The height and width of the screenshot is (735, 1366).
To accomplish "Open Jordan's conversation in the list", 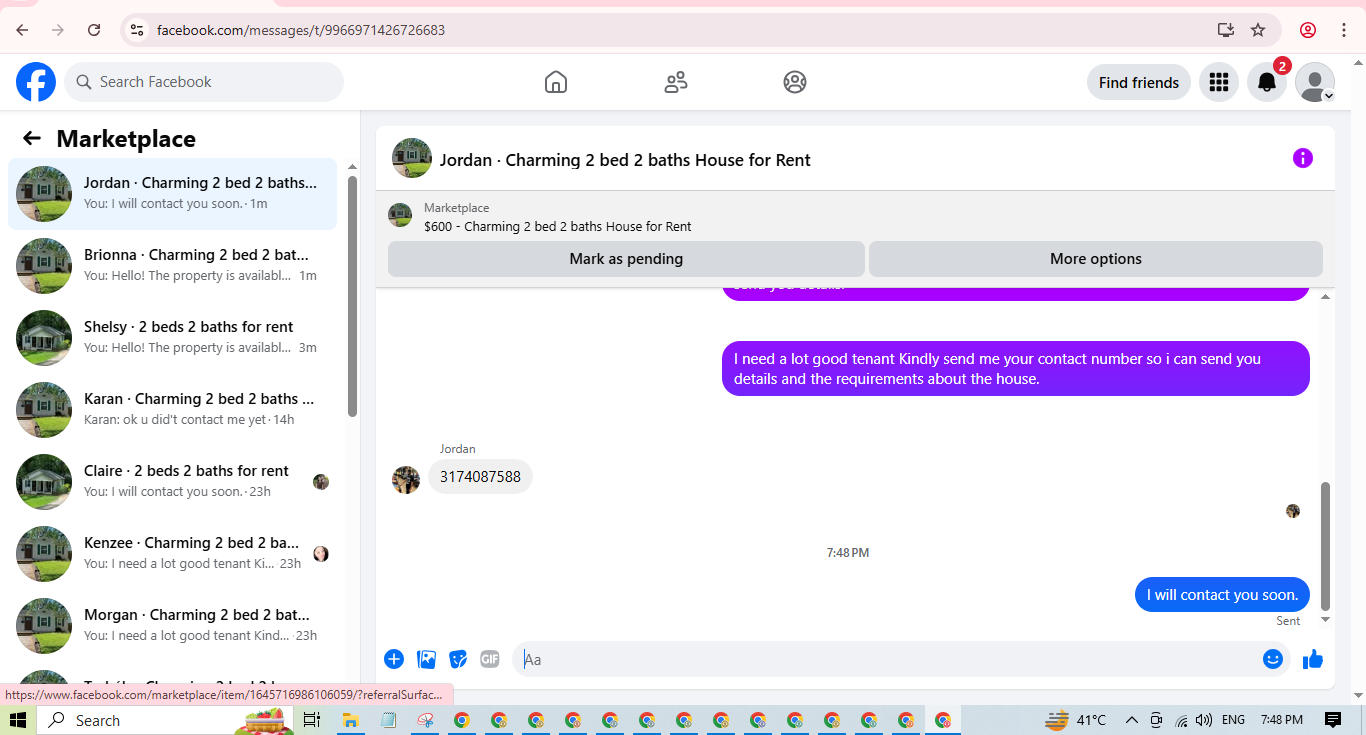I will [x=172, y=194].
